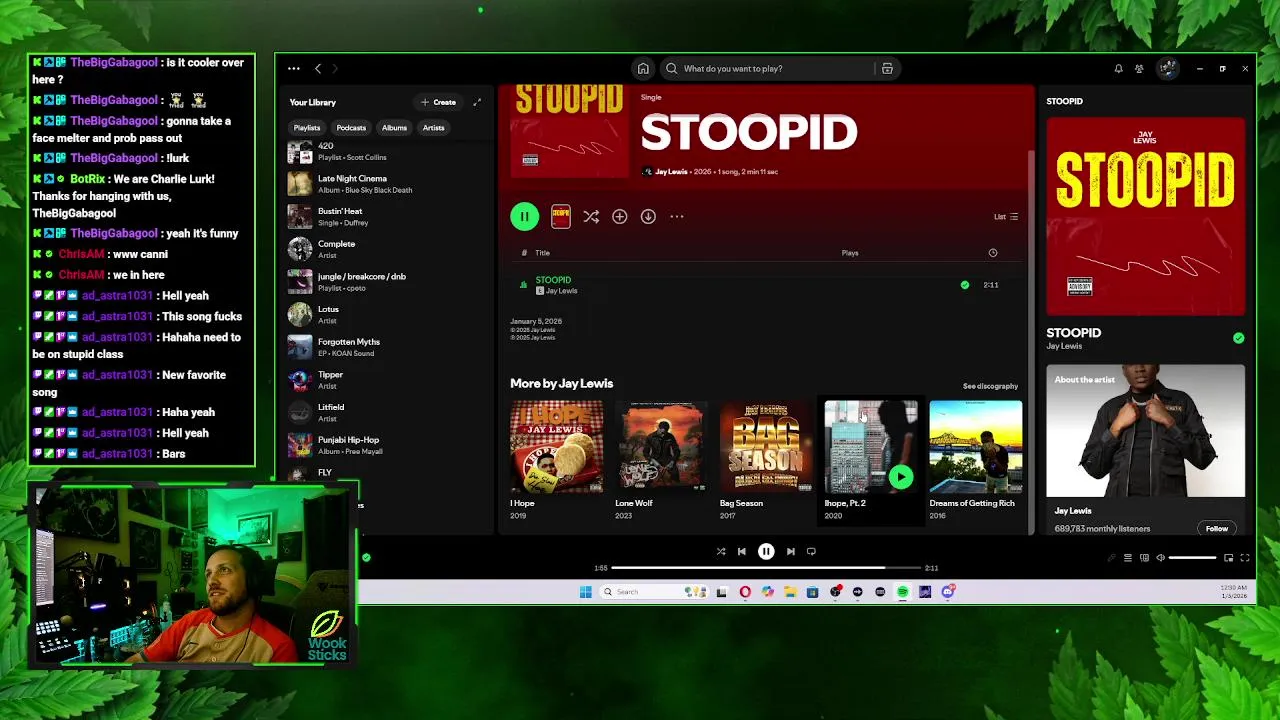
Task: Open the Create dropdown in Your Library
Action: pos(439,102)
